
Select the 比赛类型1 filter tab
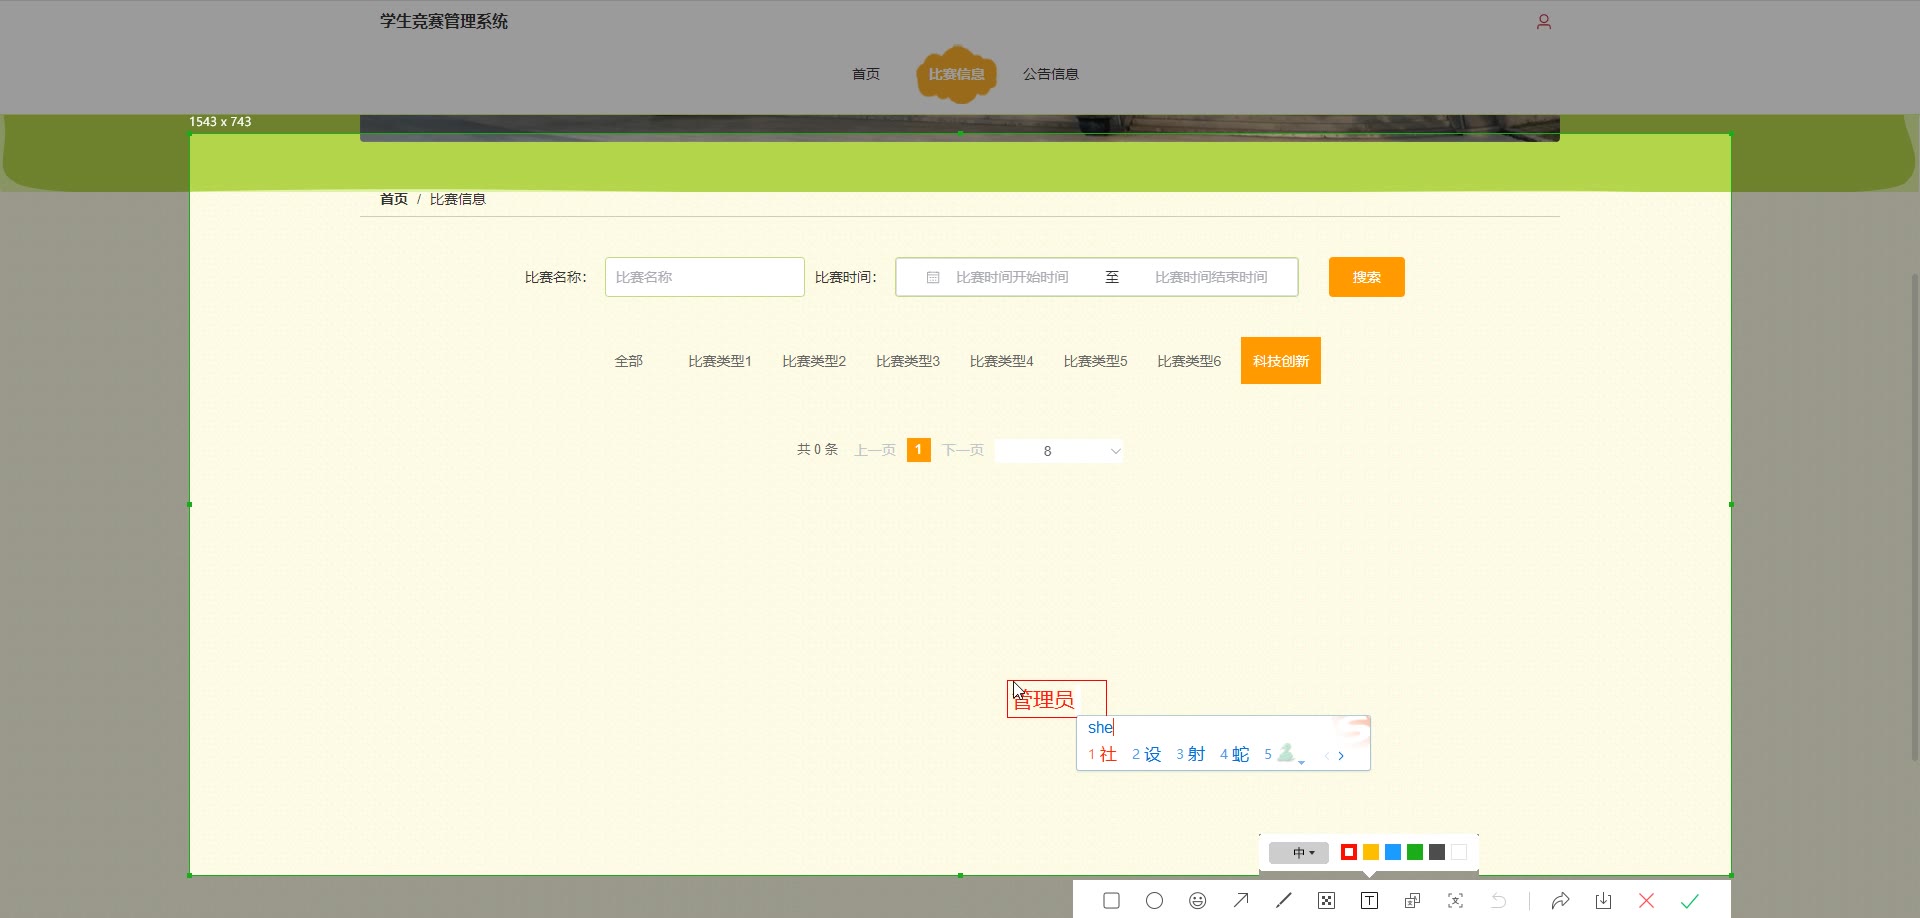coord(720,361)
